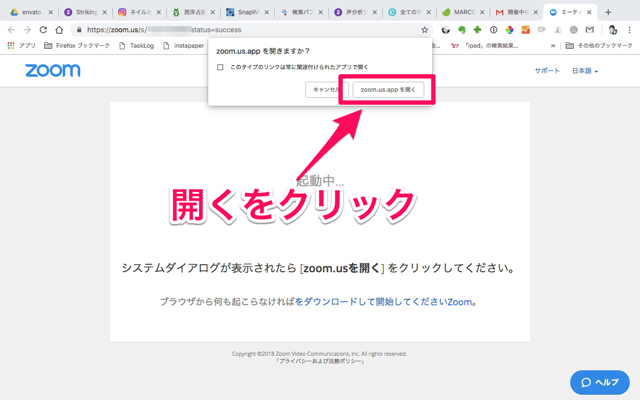Bookmark this page with the star icon

424,30
